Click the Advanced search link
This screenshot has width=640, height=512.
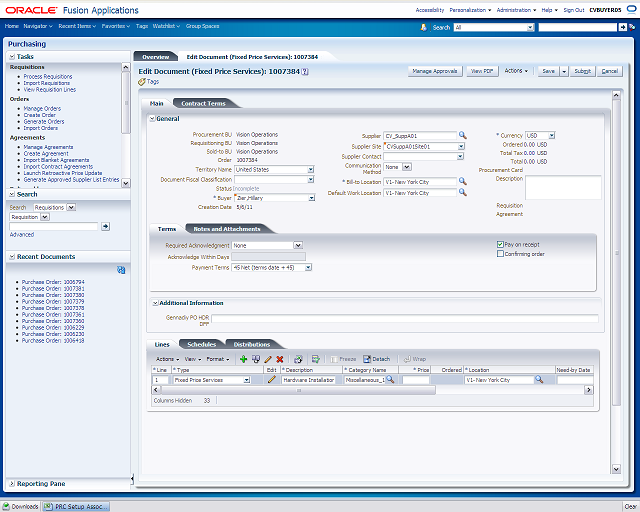point(22,234)
